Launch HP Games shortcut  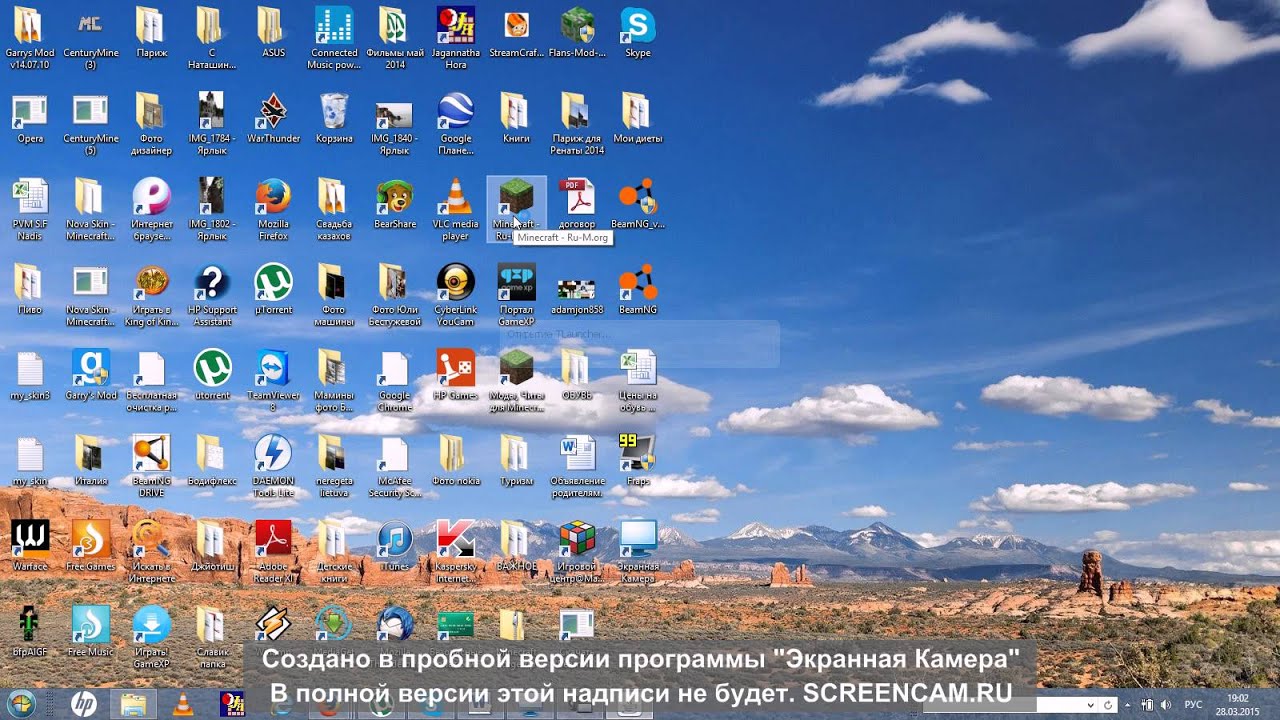click(455, 375)
